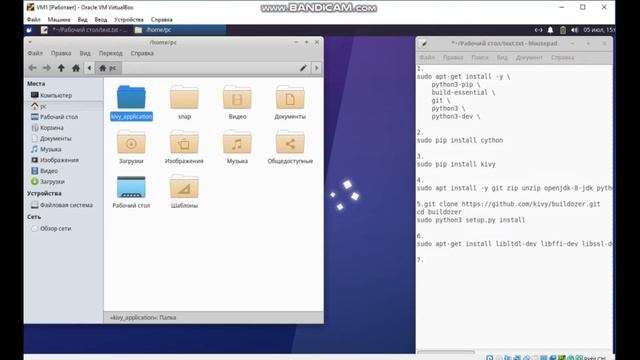The image size is (640, 360).
Task: Click Mousepad horizontal scrollbar
Action: coord(446,352)
